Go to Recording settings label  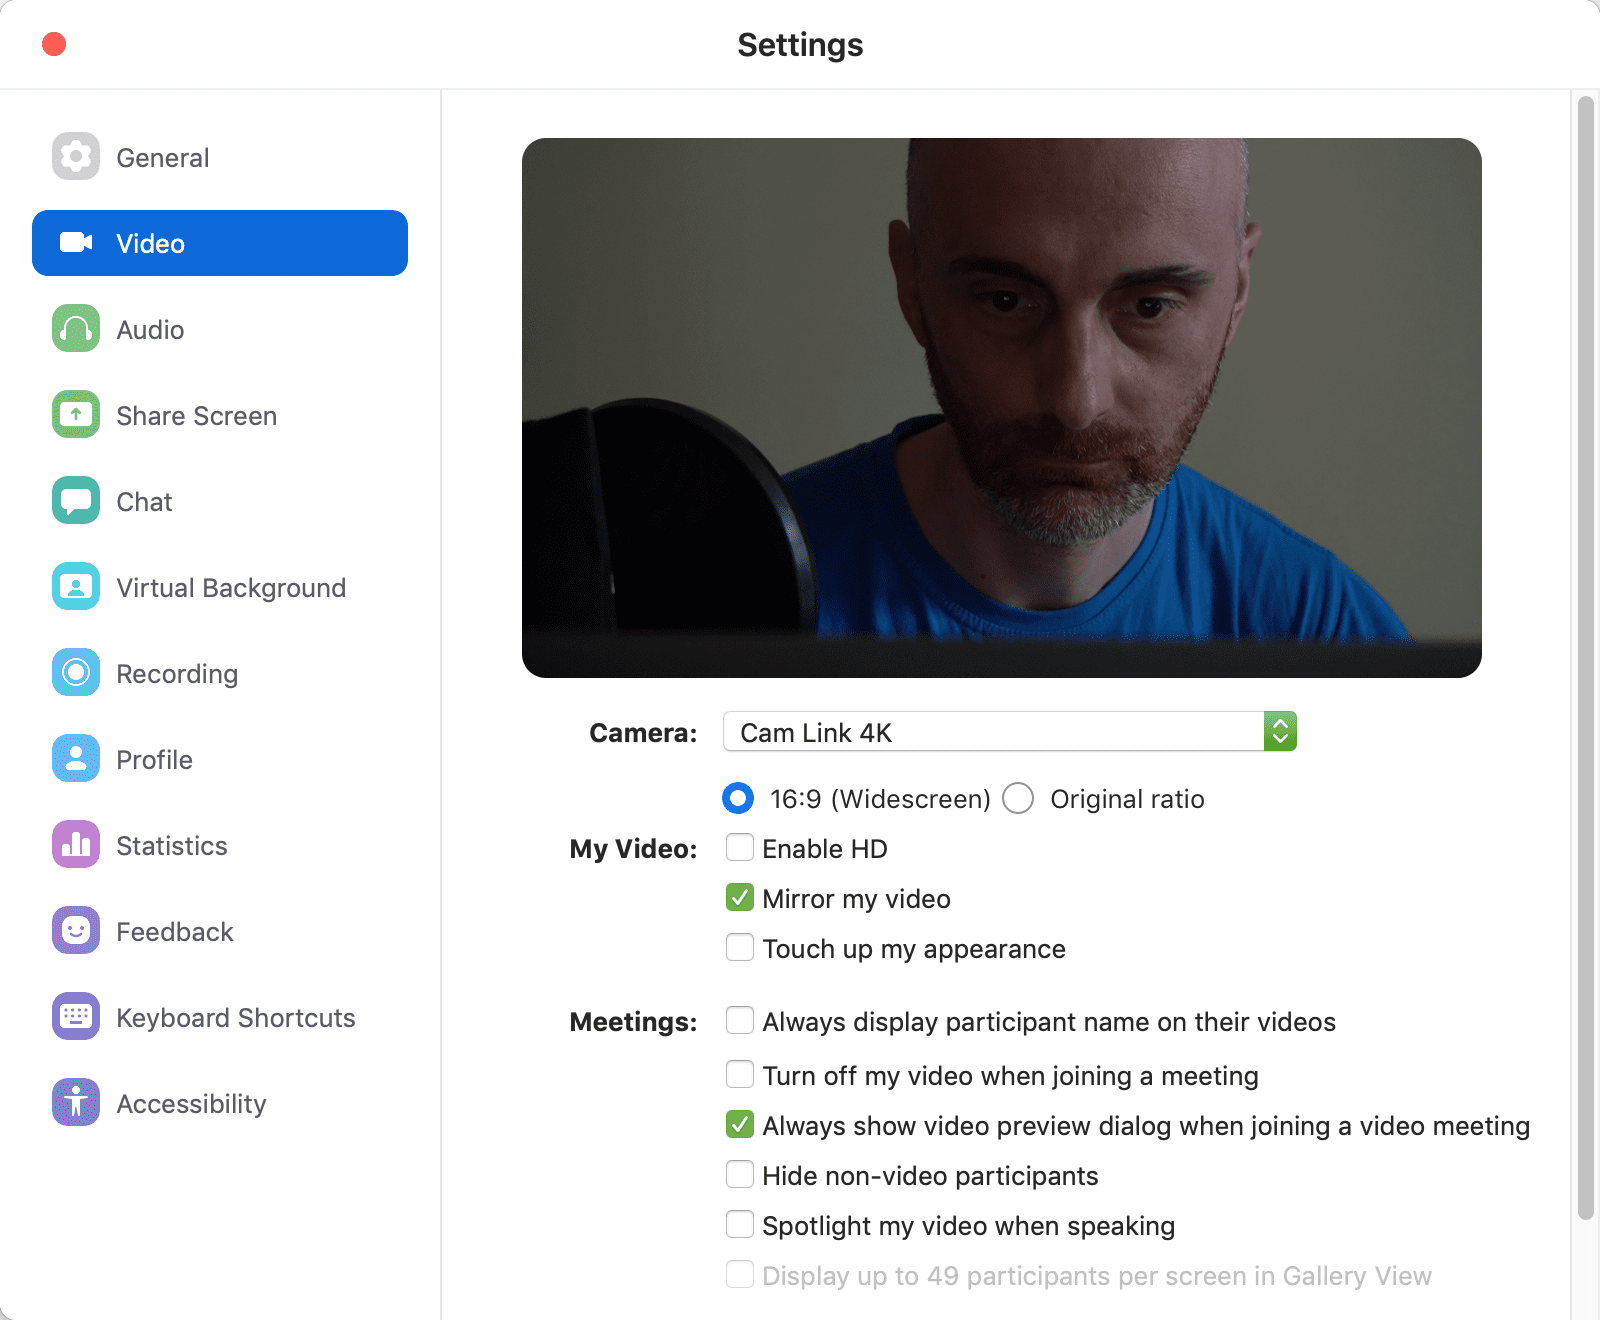[177, 674]
